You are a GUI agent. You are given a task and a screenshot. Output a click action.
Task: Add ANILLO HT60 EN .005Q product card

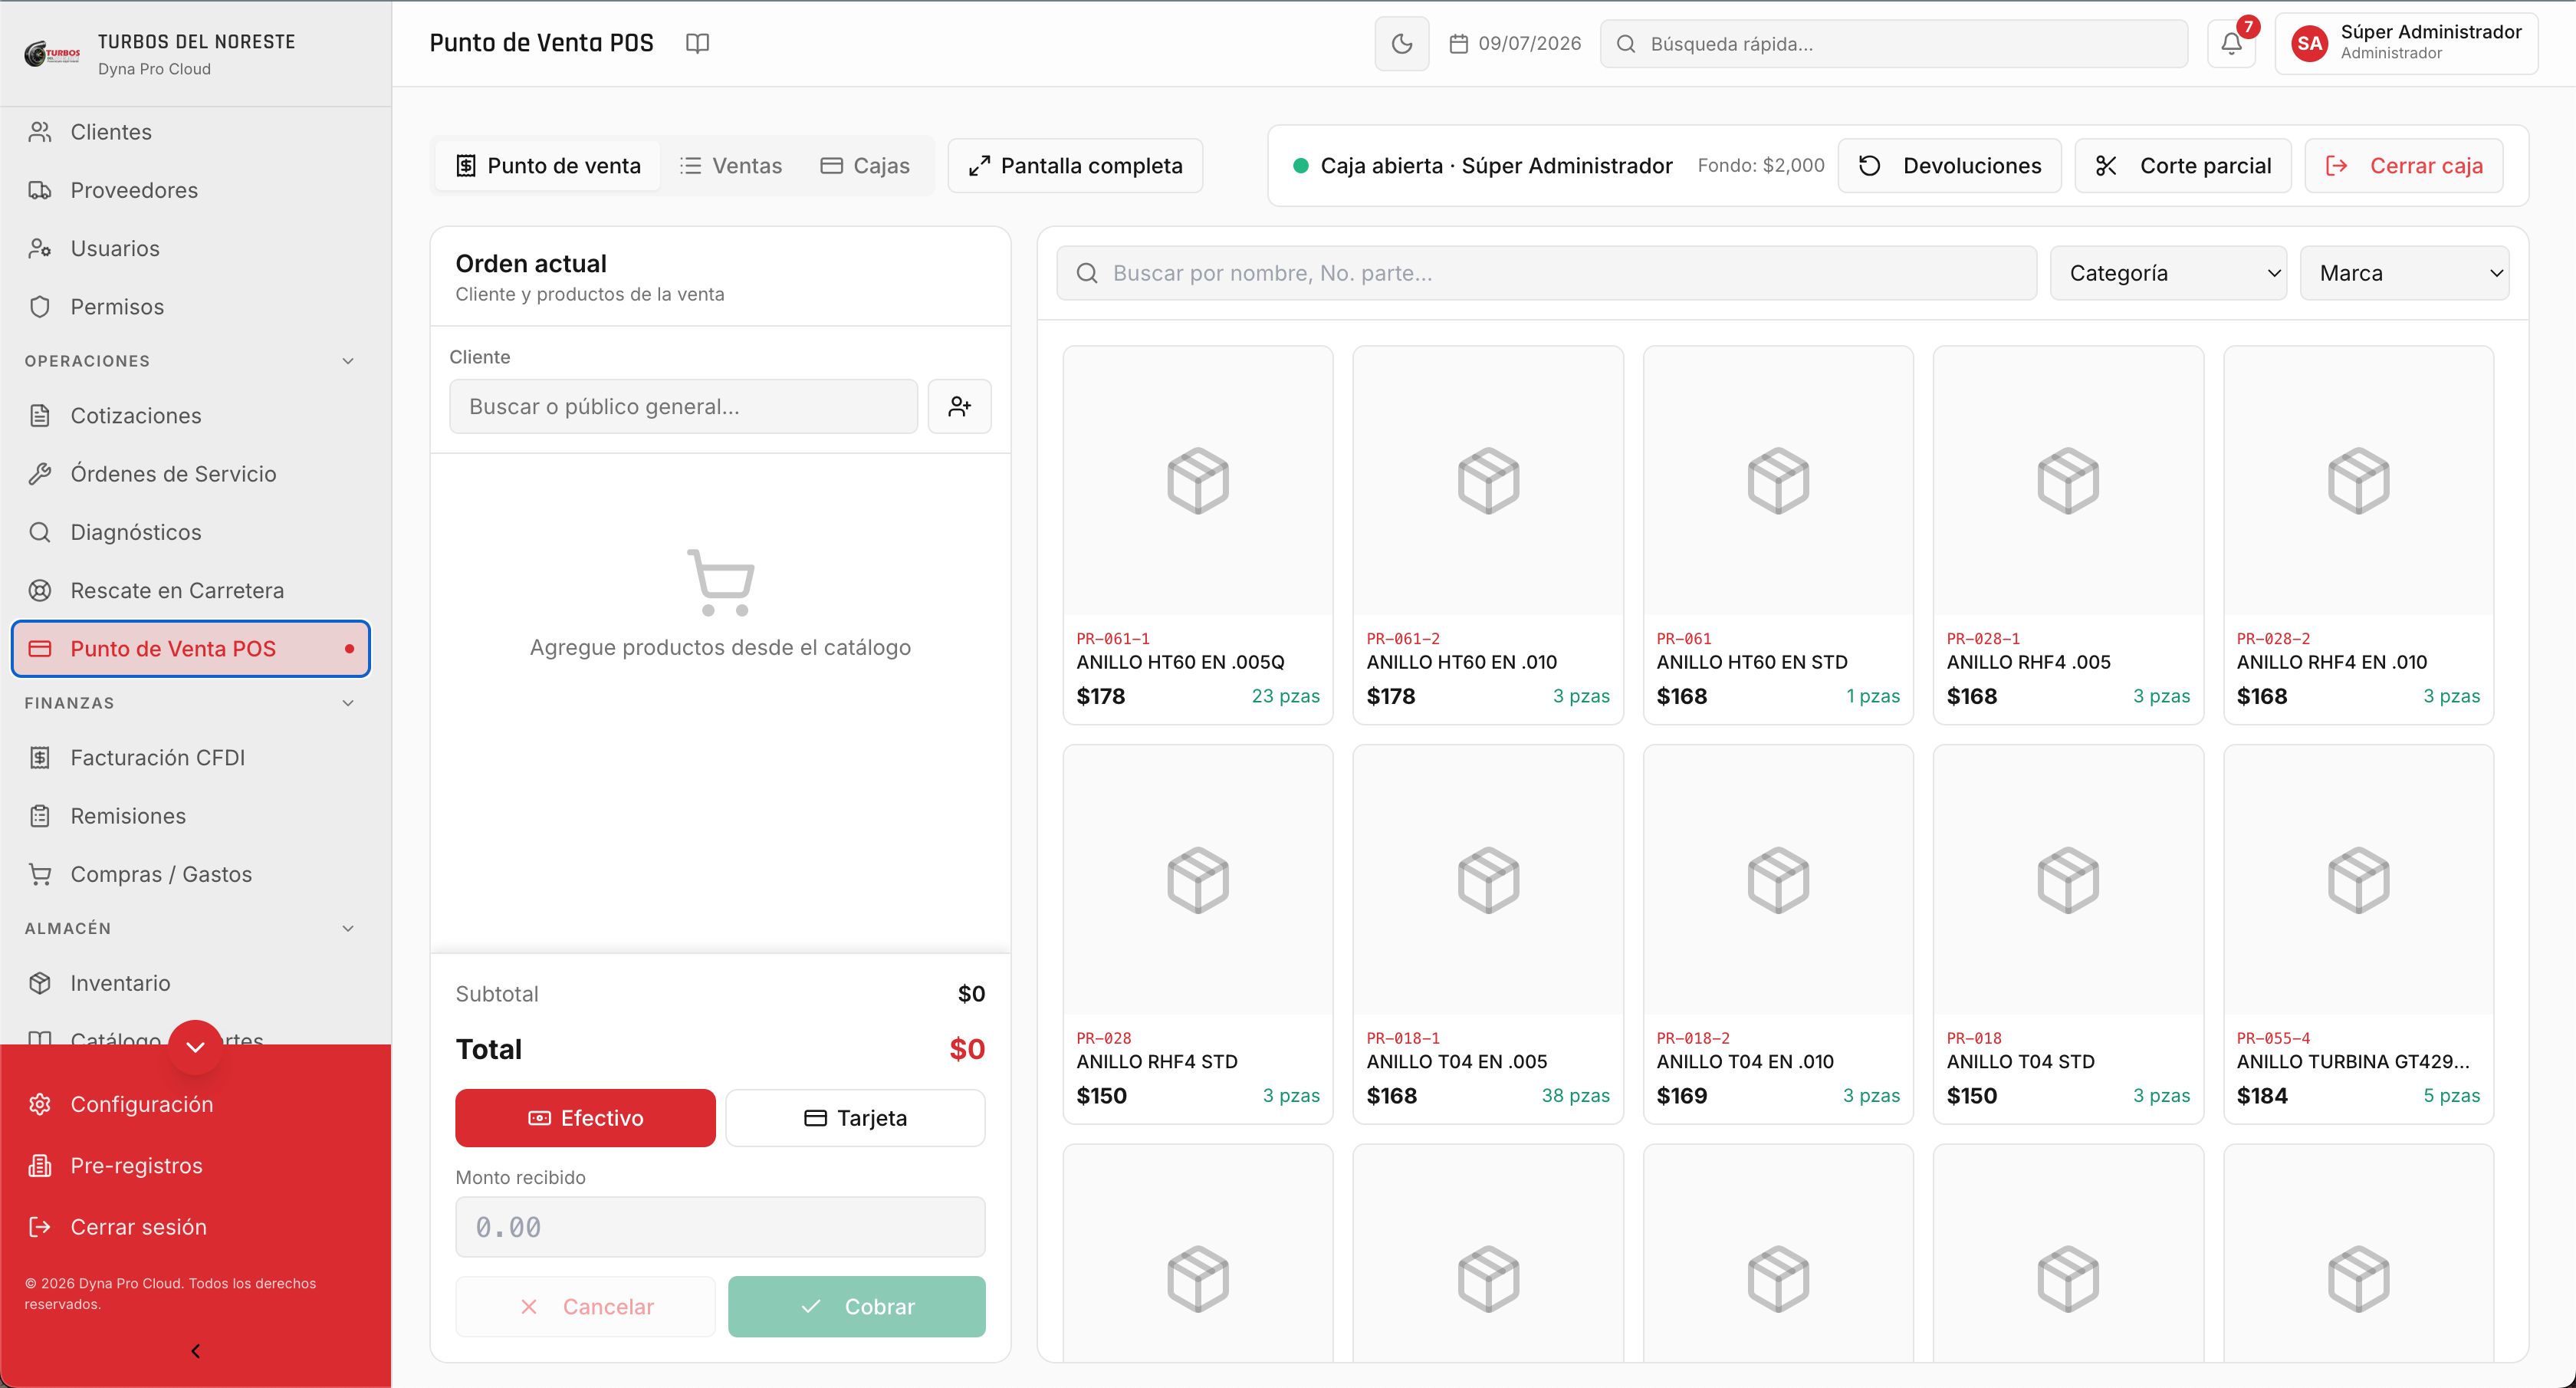(1198, 535)
